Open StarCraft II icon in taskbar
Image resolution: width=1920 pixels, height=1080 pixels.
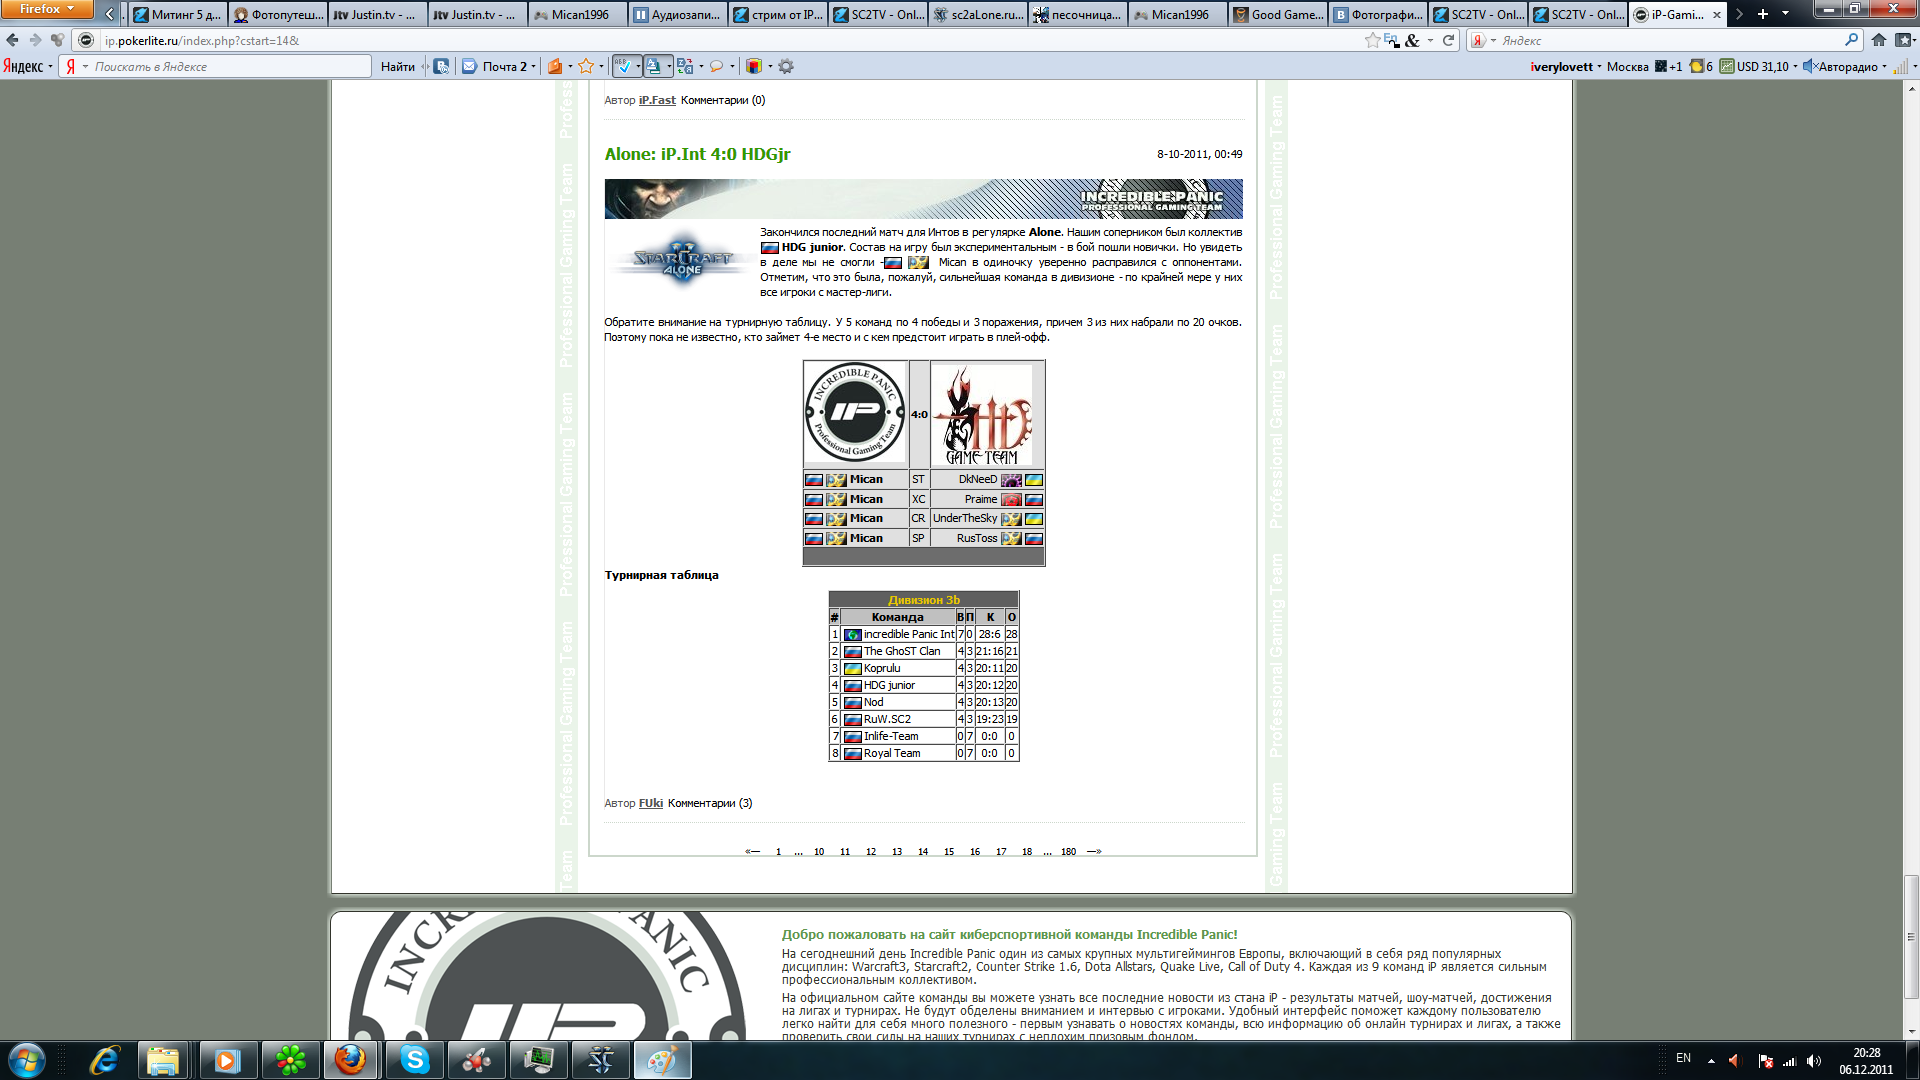(x=600, y=1059)
